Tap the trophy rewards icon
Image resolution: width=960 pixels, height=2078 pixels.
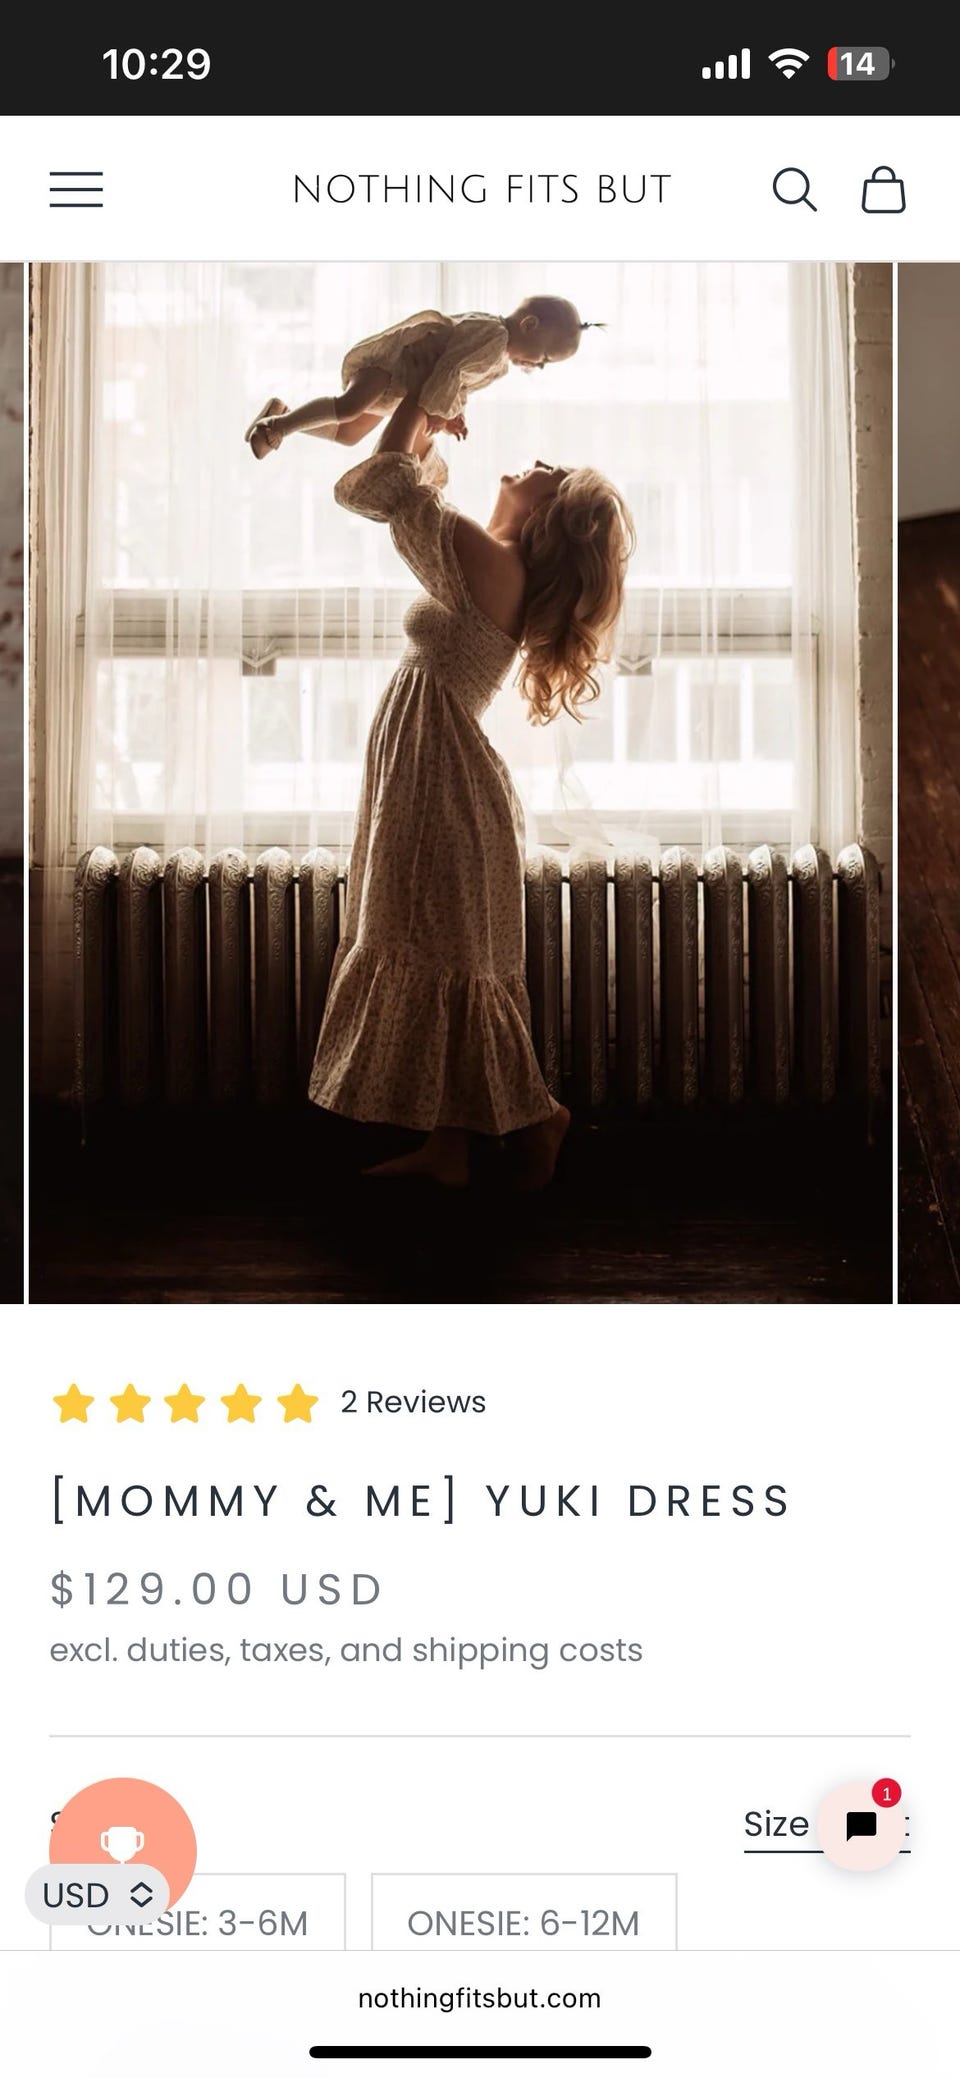click(x=122, y=1841)
